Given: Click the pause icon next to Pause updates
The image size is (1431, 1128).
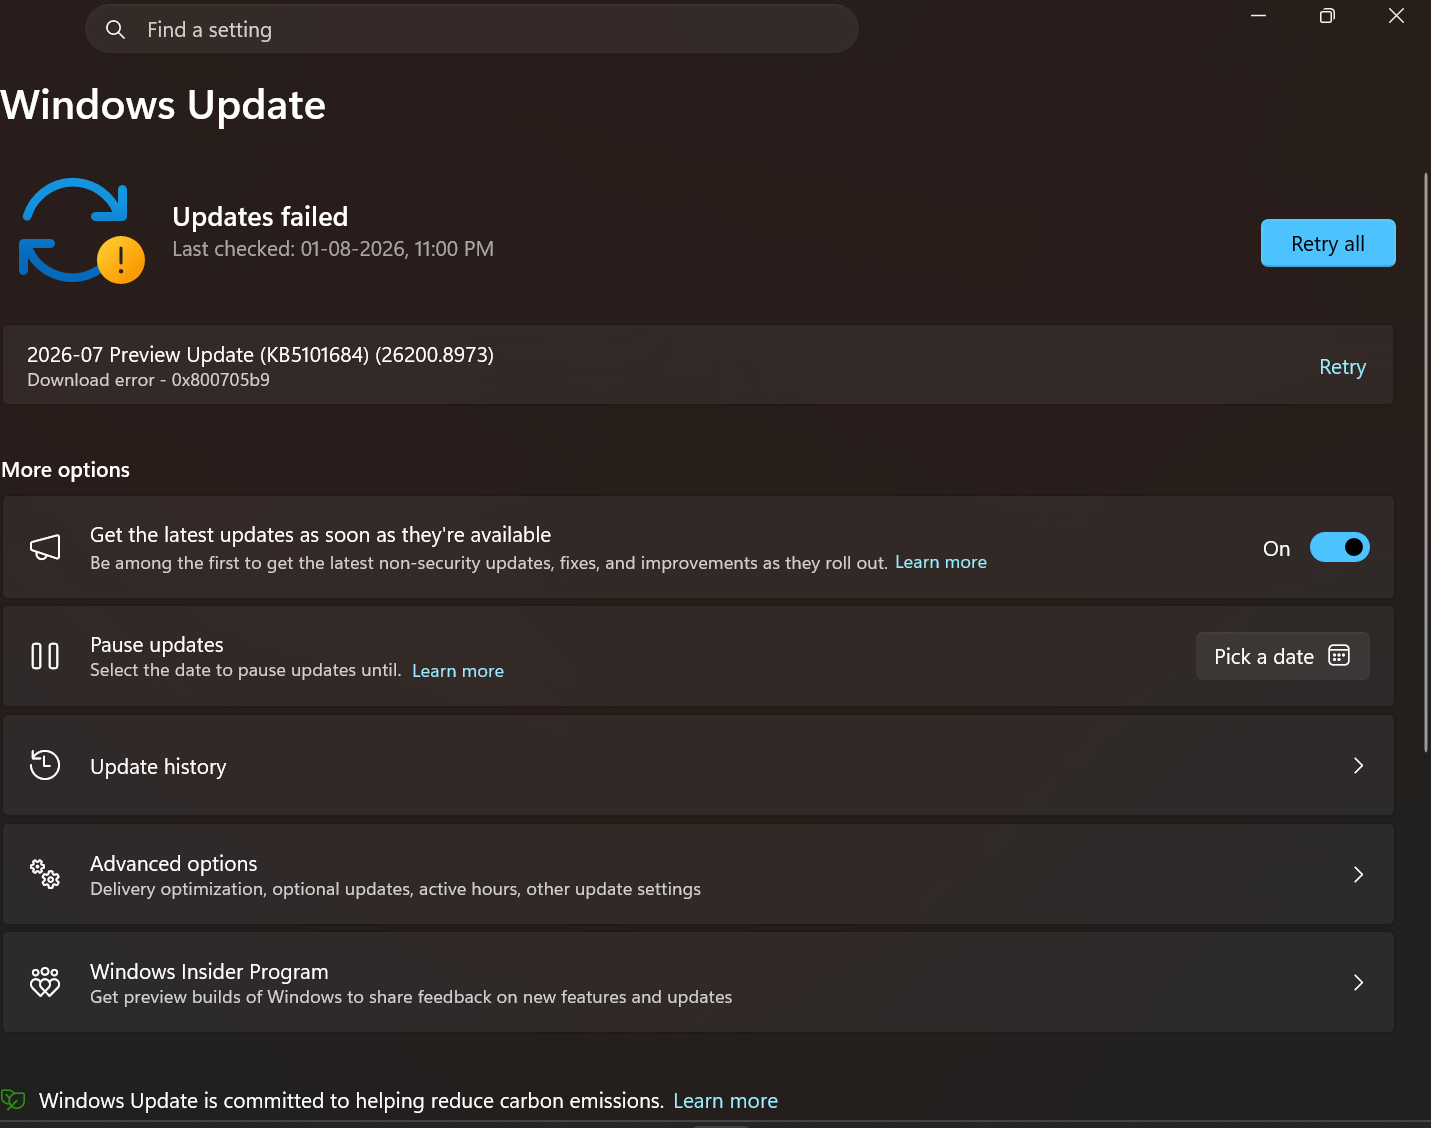Looking at the screenshot, I should pyautogui.click(x=45, y=656).
